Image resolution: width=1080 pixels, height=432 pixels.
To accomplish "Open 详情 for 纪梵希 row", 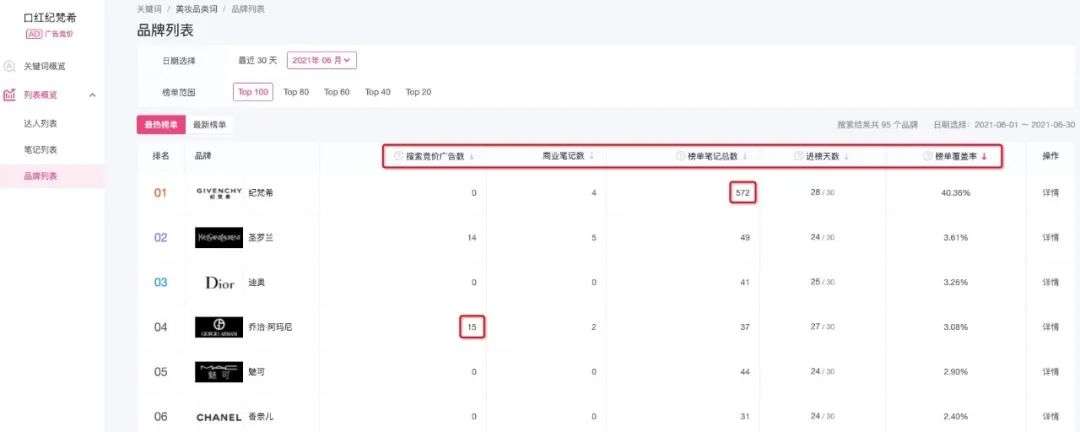I will [x=1050, y=193].
